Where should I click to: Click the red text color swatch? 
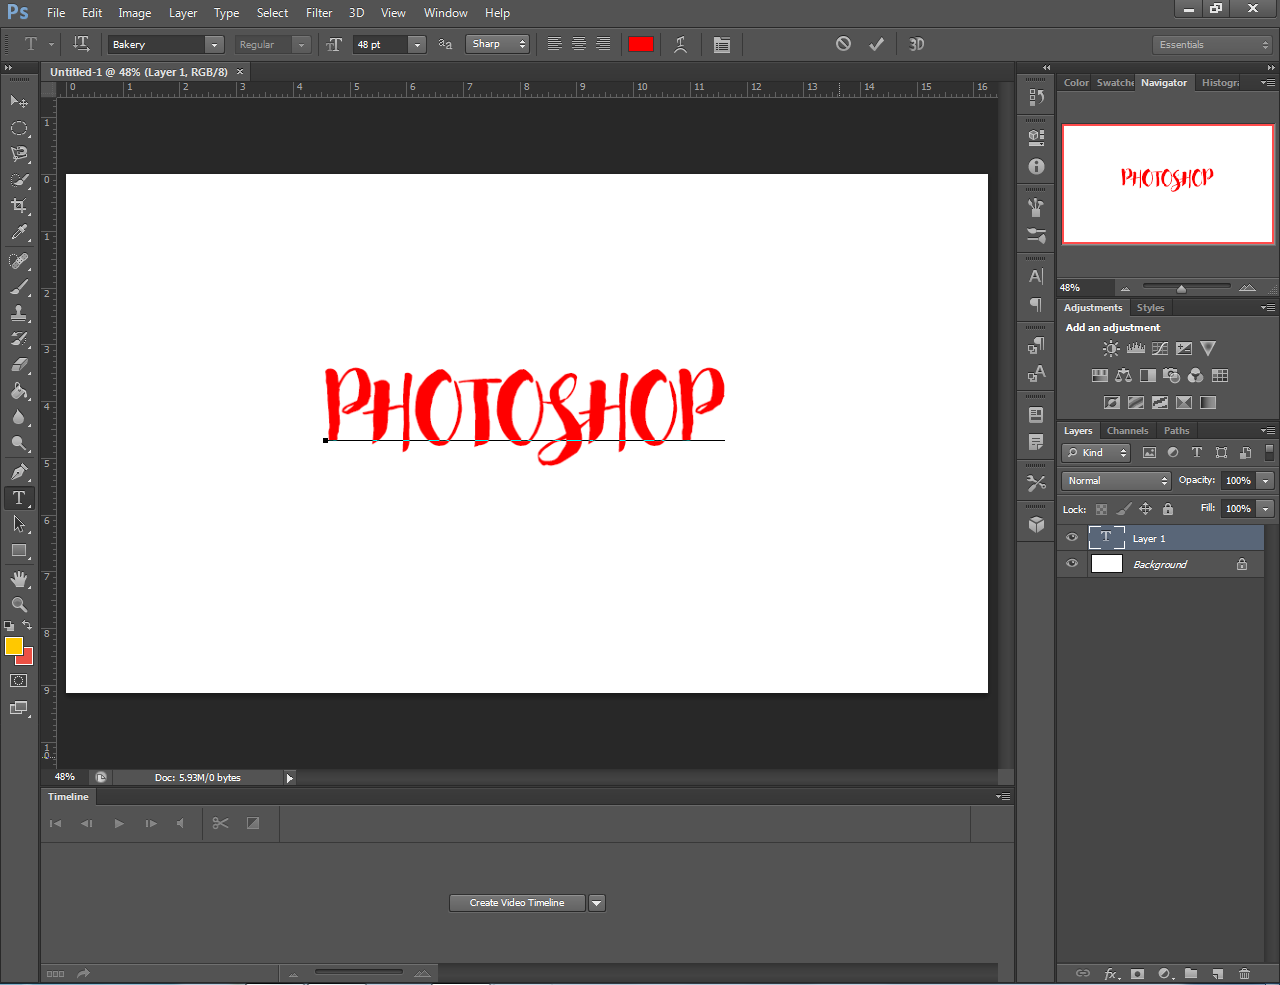(x=641, y=44)
